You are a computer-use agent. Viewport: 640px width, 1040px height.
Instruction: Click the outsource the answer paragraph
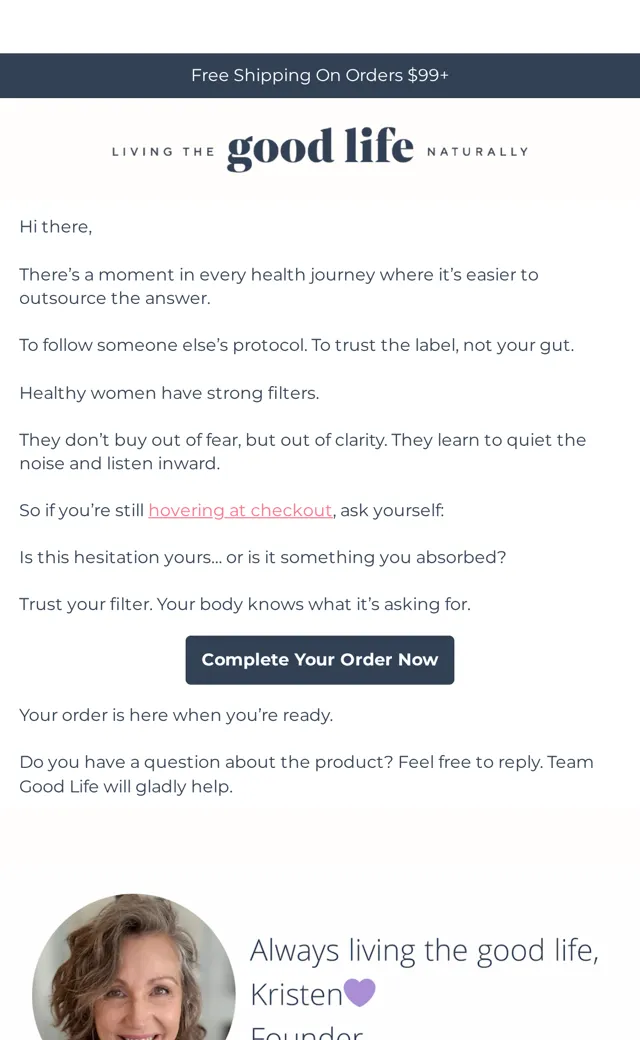[279, 287]
